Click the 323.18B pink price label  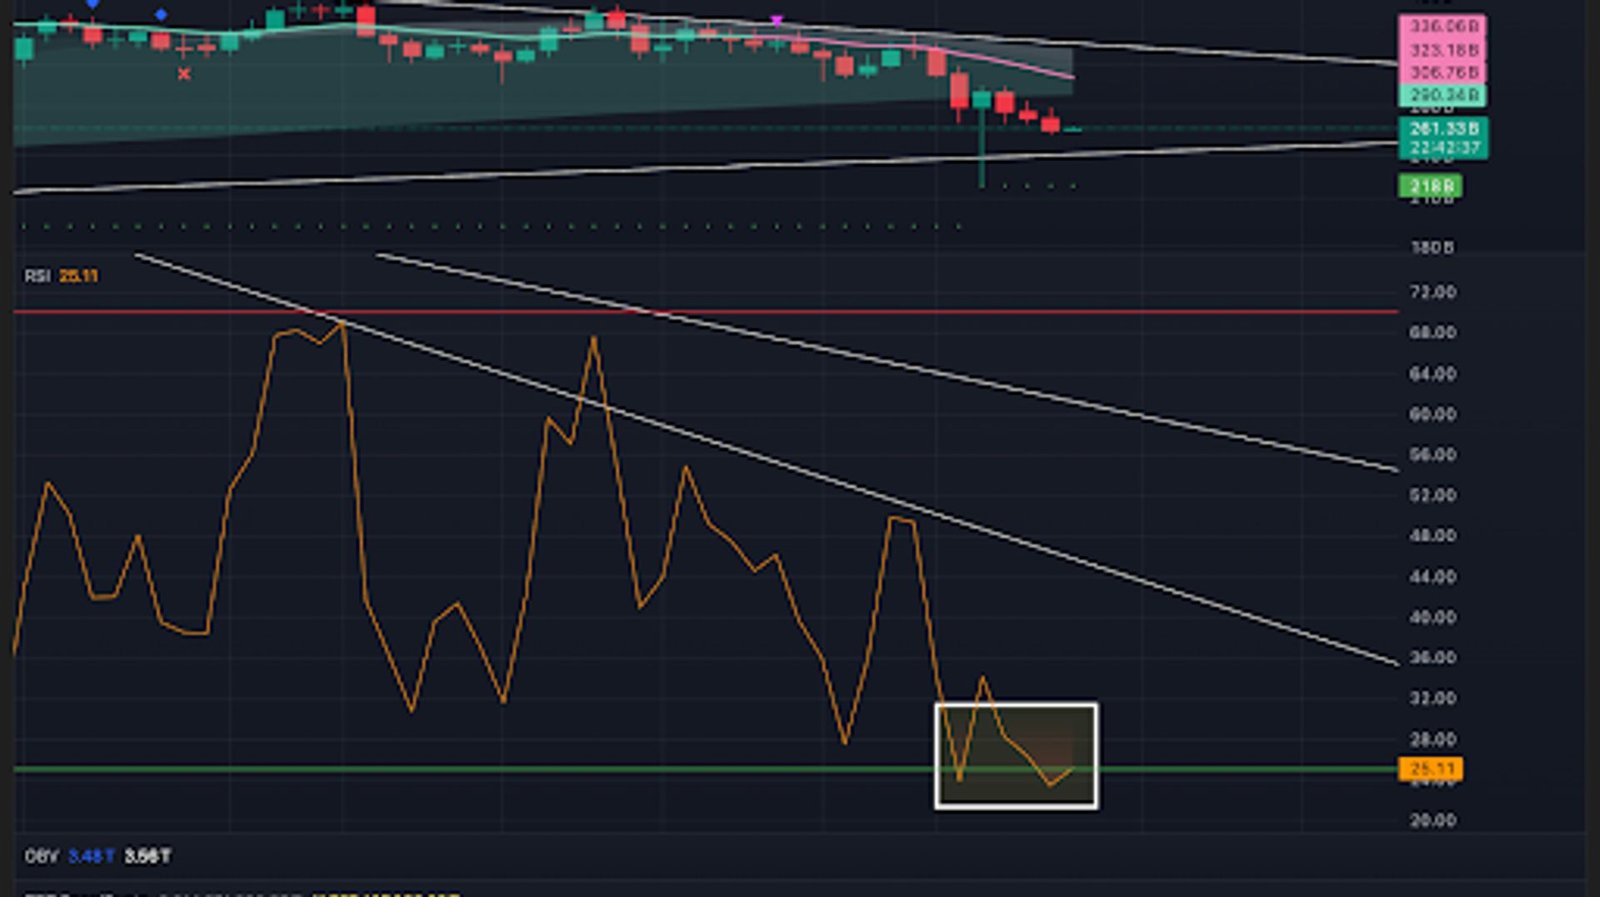click(x=1442, y=50)
